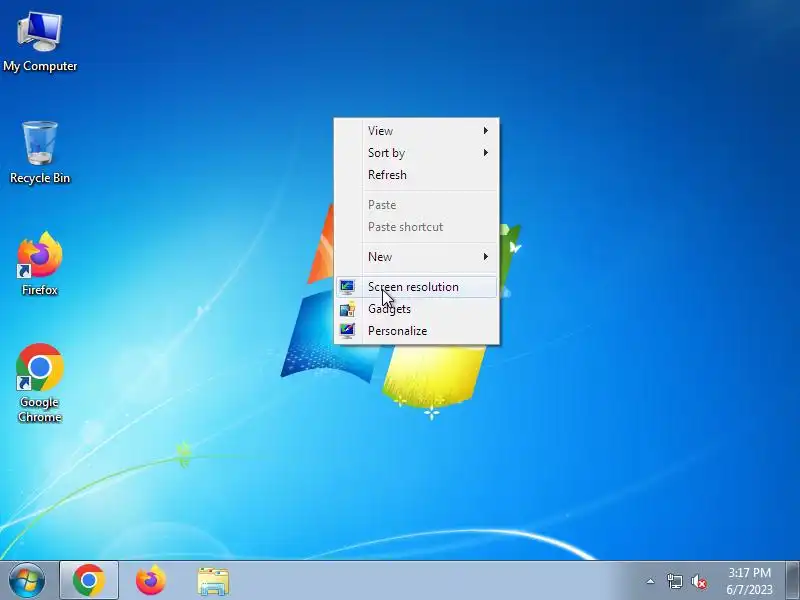800x600 pixels.
Task: Click the greyed Paste entry
Action: 416,205
